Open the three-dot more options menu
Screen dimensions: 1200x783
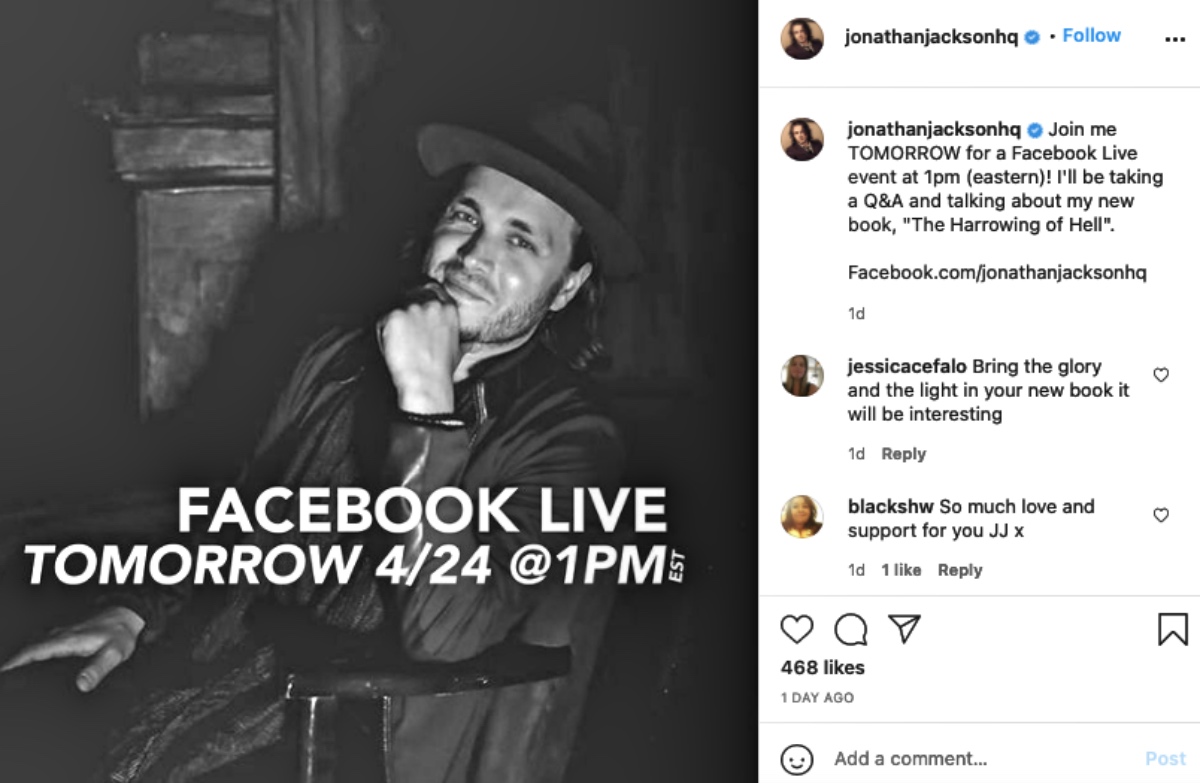1176,39
